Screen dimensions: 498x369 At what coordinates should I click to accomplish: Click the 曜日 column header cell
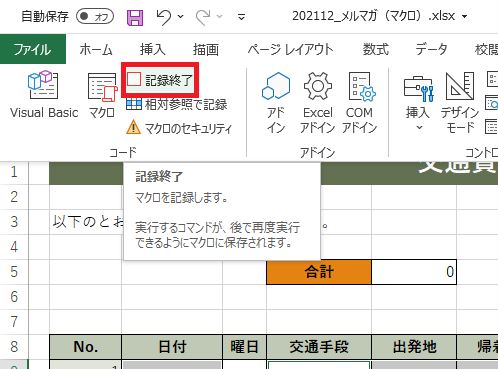click(244, 347)
